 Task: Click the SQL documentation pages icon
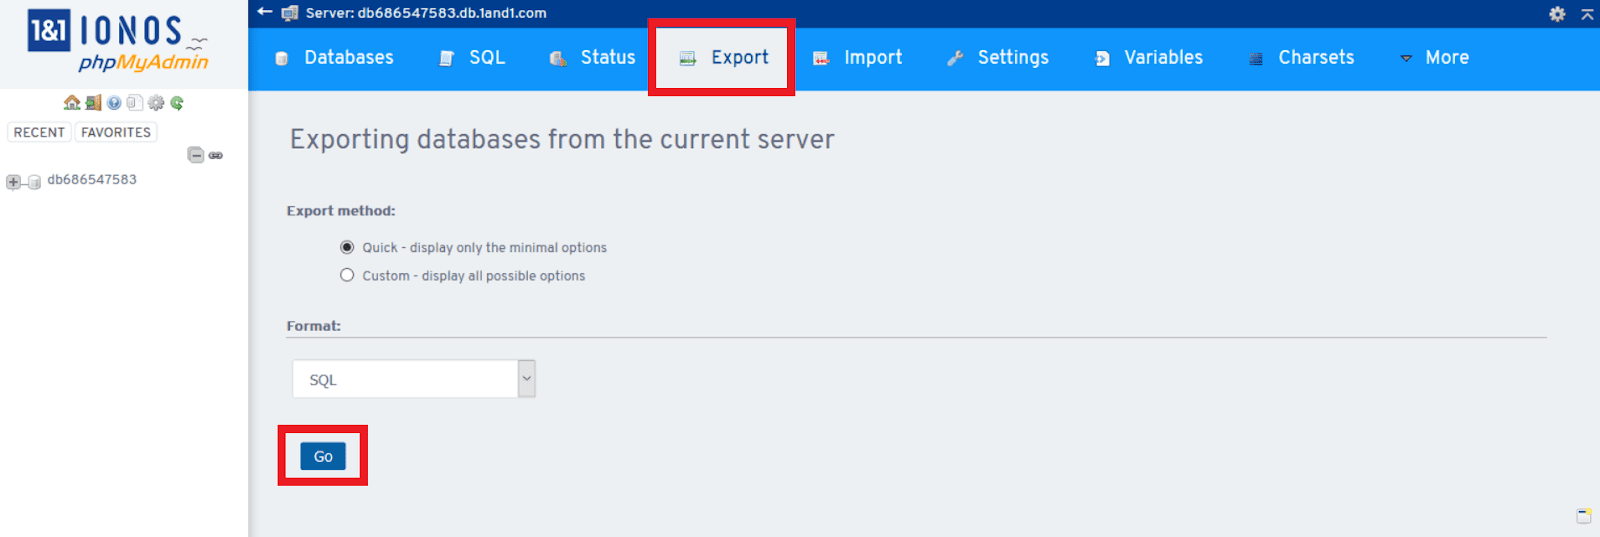pyautogui.click(x=135, y=102)
